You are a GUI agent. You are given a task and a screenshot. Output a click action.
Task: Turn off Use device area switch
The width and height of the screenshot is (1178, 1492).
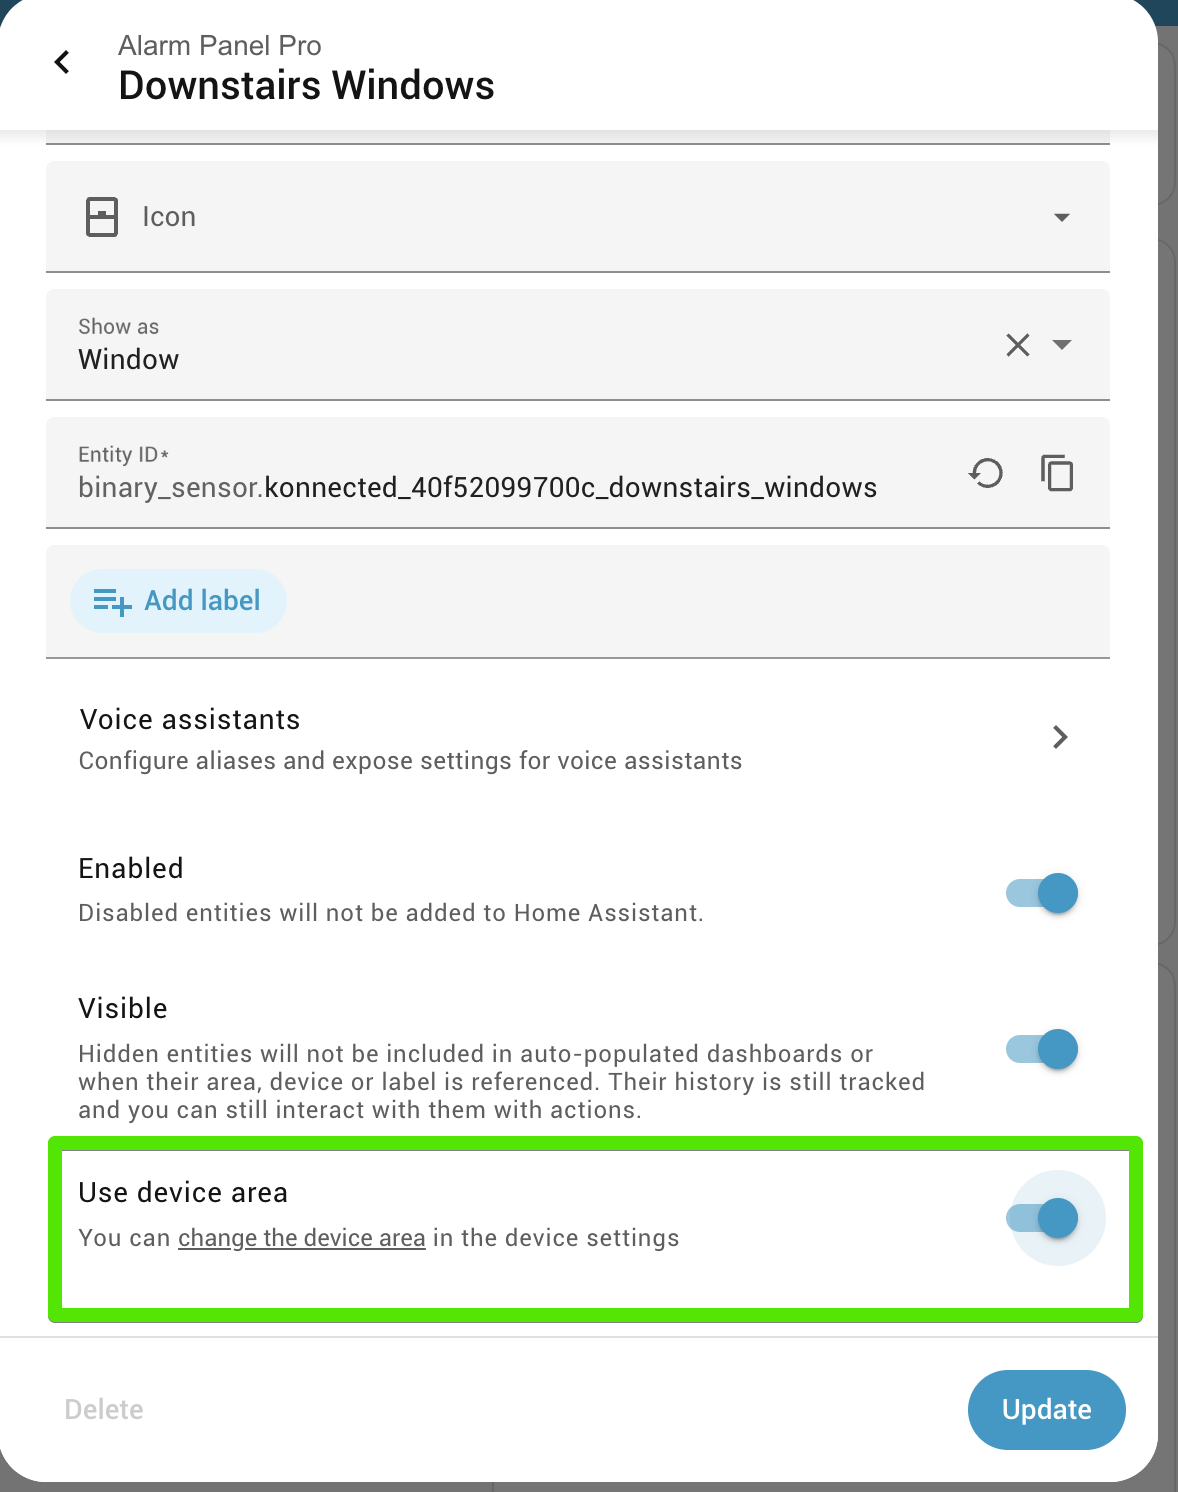pos(1042,1218)
